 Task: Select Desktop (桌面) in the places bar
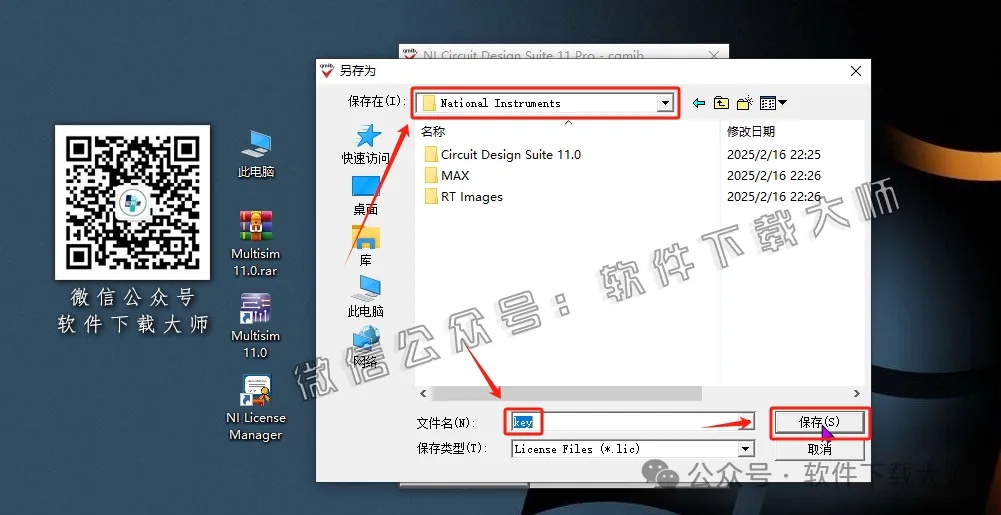point(366,196)
